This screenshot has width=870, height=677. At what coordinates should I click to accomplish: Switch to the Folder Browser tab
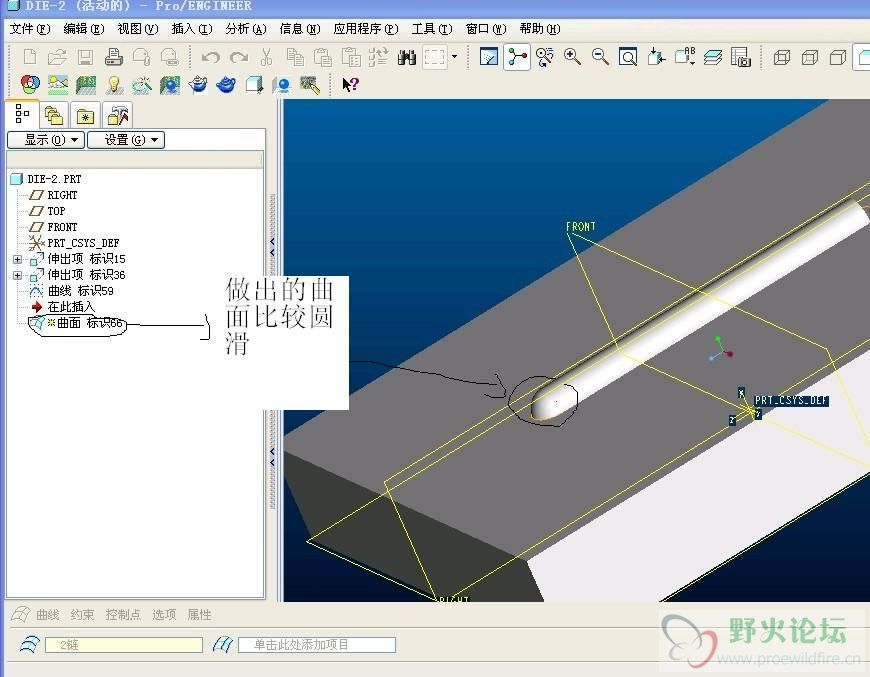pyautogui.click(x=54, y=116)
